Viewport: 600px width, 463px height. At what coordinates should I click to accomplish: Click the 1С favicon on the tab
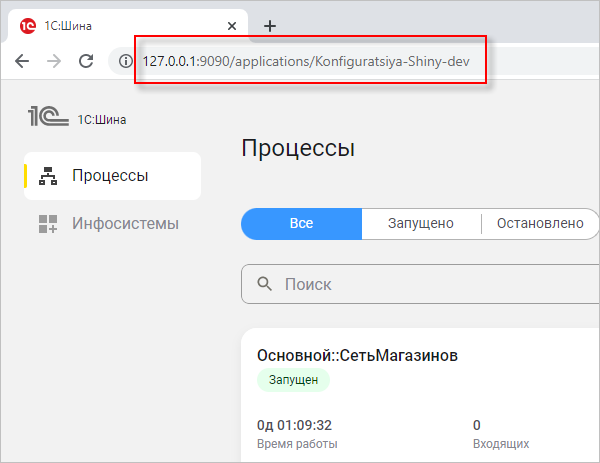28,26
